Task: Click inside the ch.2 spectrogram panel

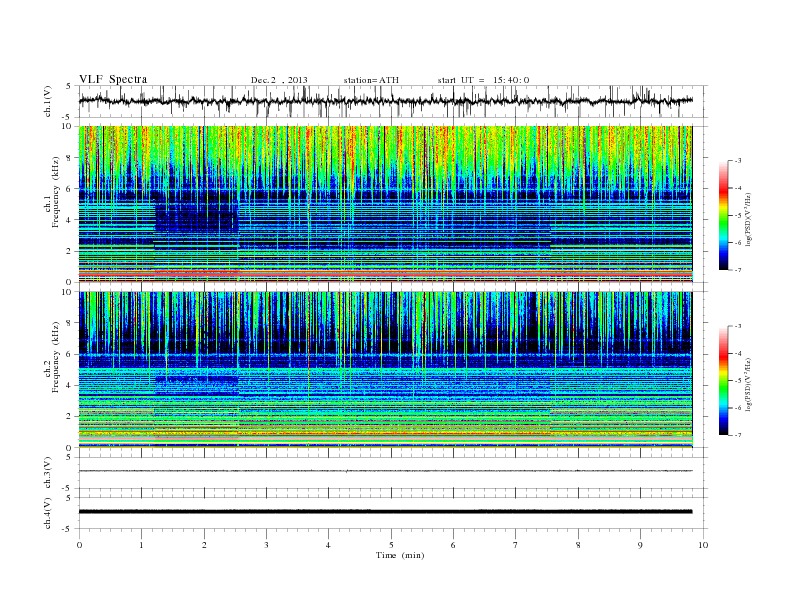Action: click(x=385, y=369)
